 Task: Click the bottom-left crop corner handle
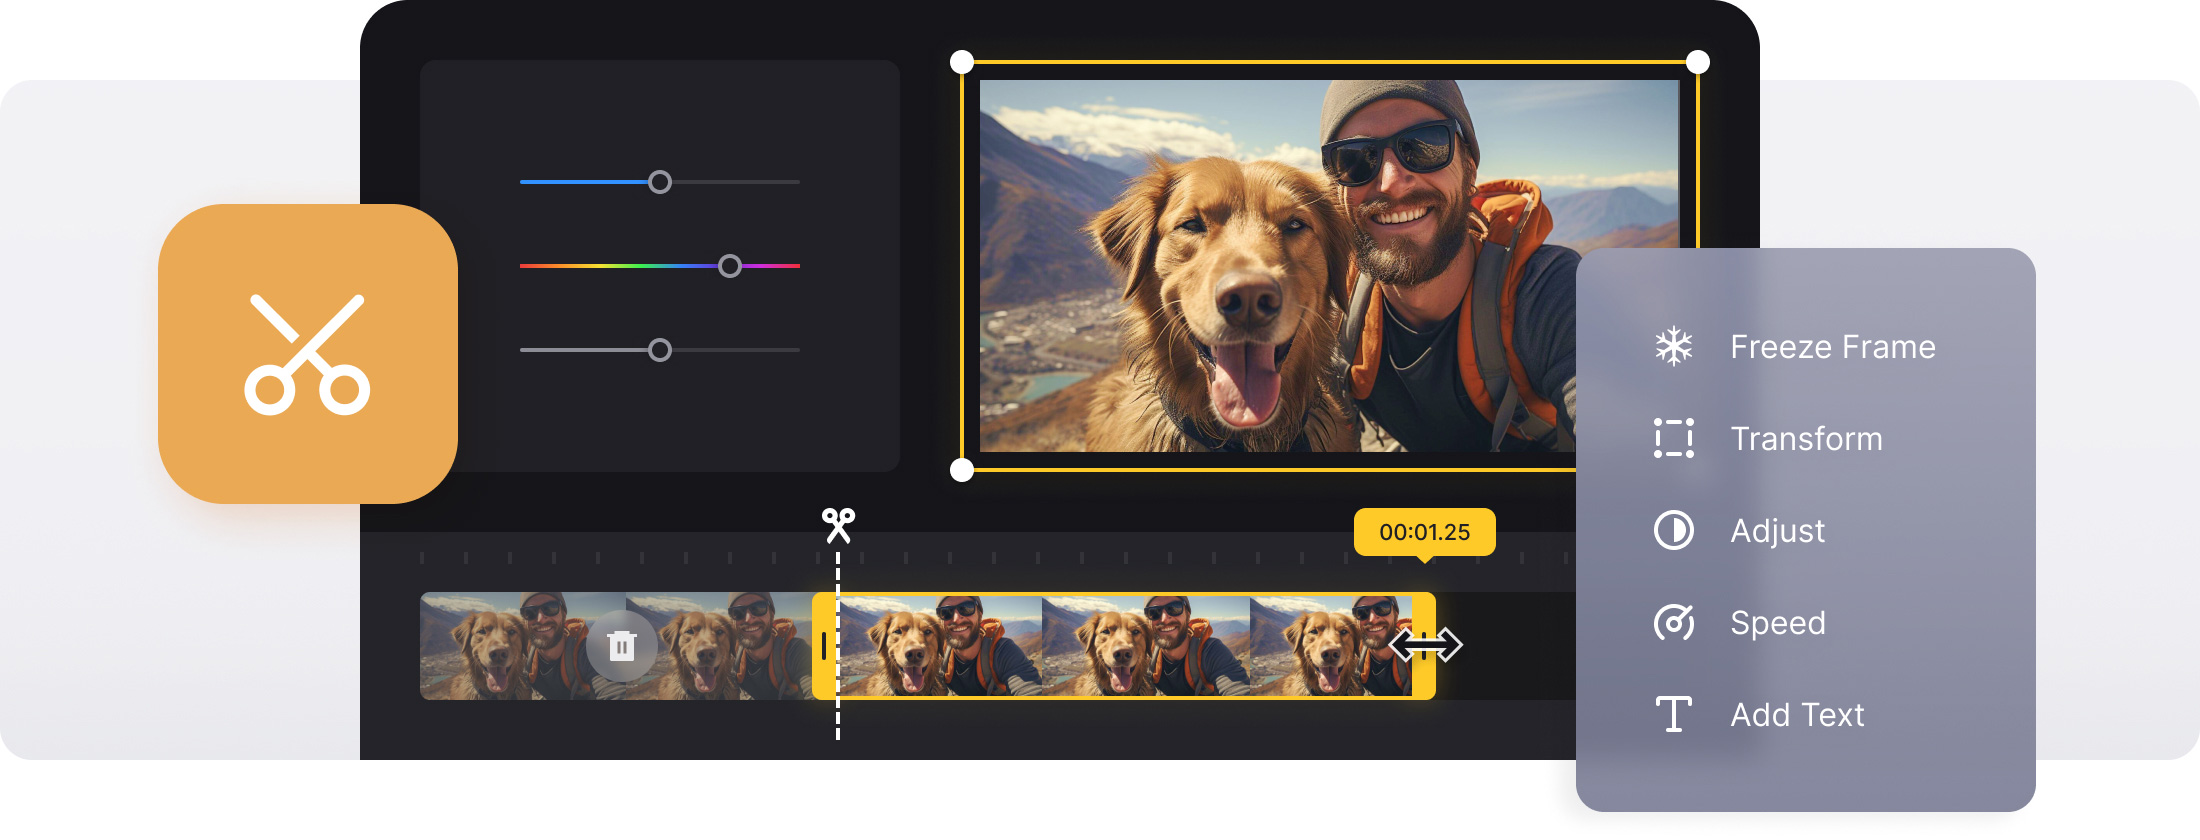pos(961,470)
